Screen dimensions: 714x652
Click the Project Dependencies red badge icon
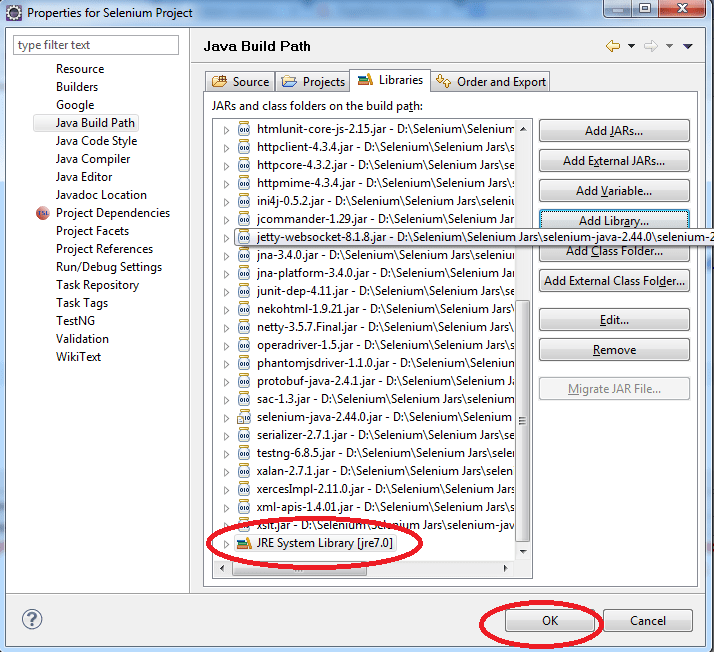point(43,213)
